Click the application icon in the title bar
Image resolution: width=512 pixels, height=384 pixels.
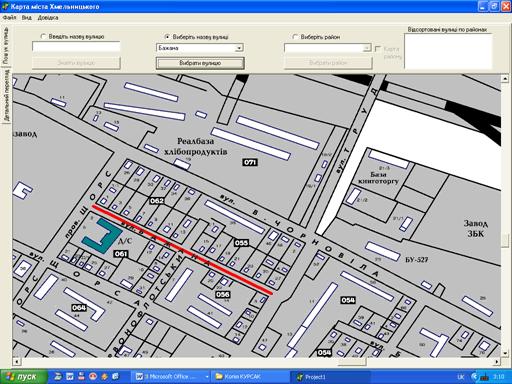point(5,6)
